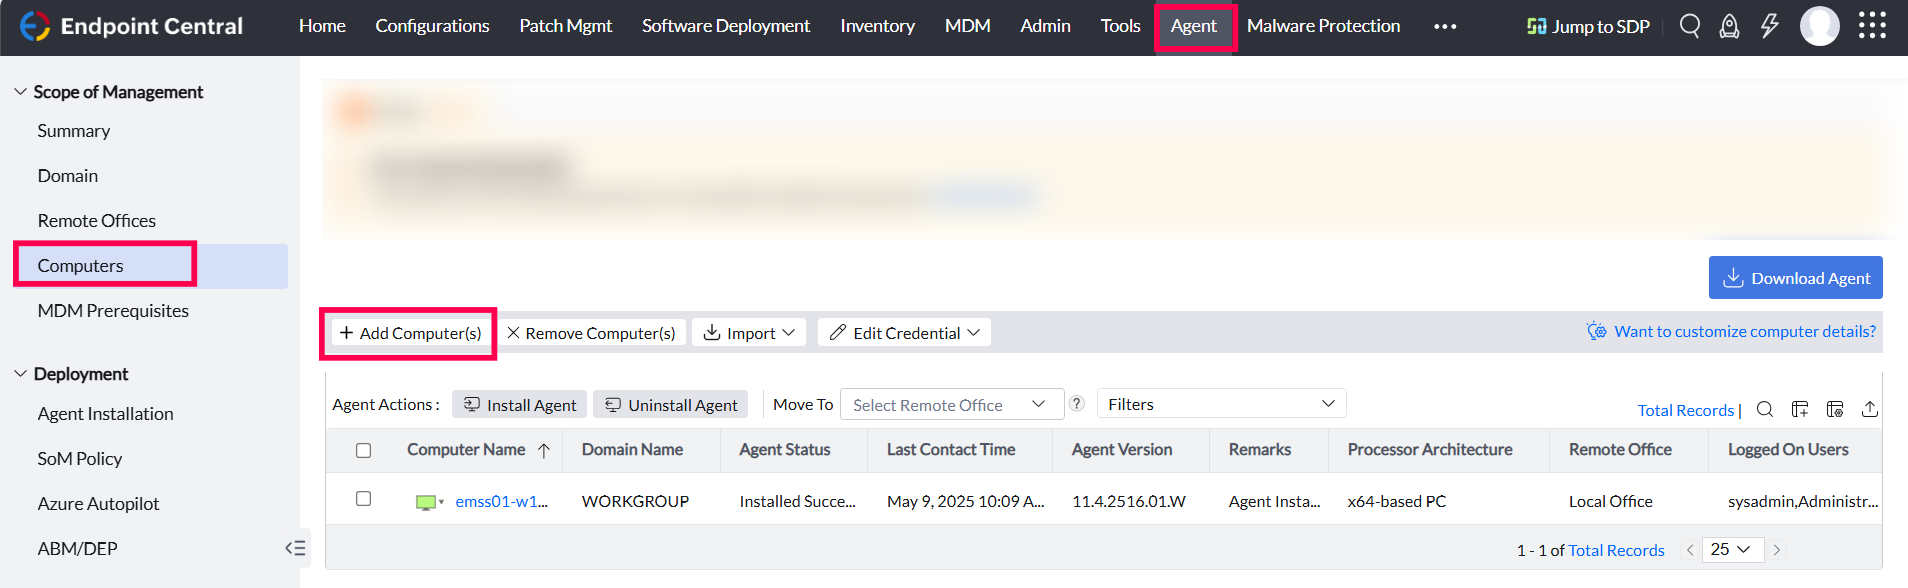Open the emss01-w1 computer link
Image resolution: width=1908 pixels, height=588 pixels.
[x=502, y=502]
